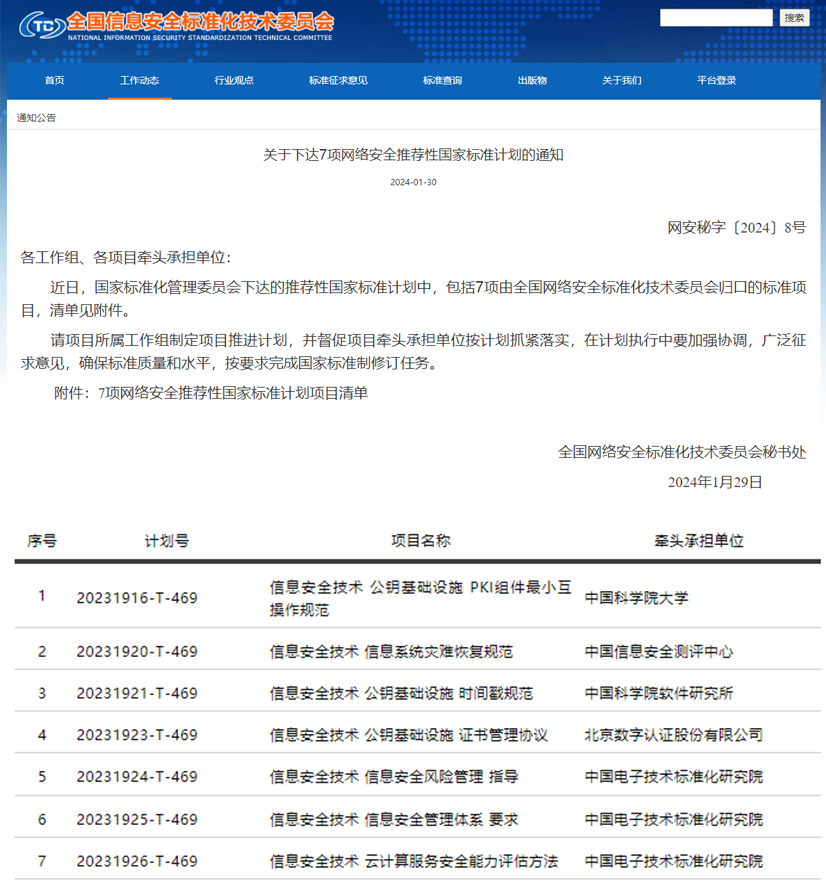Click the unit 中国科学院大学

pos(637,598)
